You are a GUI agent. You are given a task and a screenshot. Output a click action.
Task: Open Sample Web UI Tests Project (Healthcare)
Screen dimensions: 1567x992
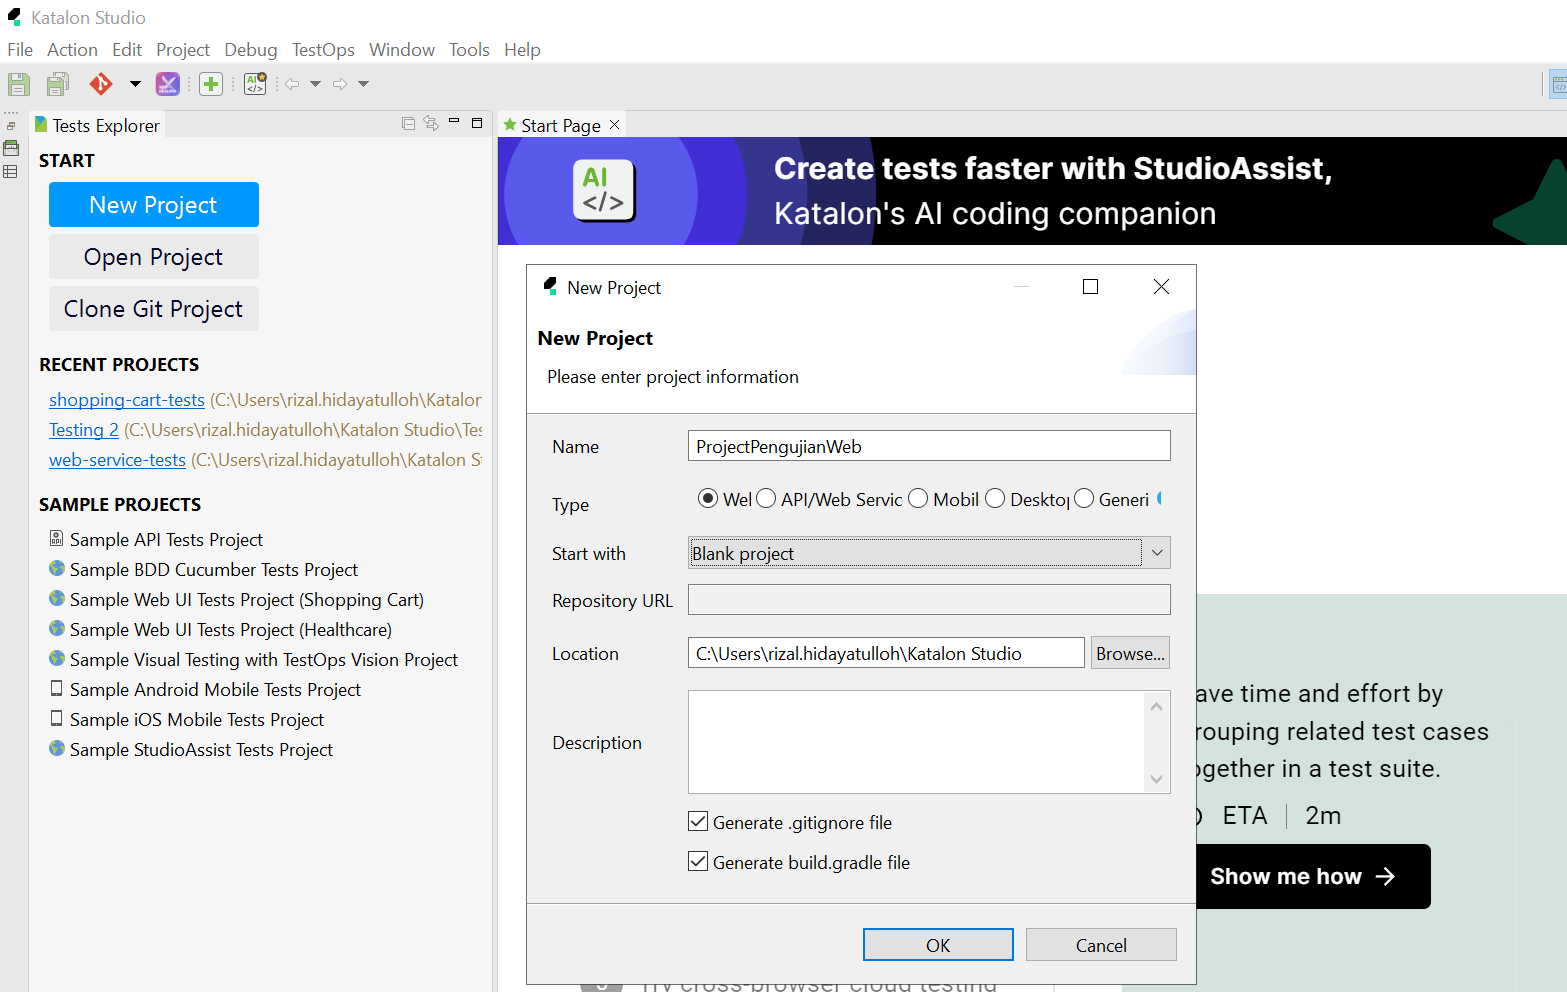tap(231, 630)
